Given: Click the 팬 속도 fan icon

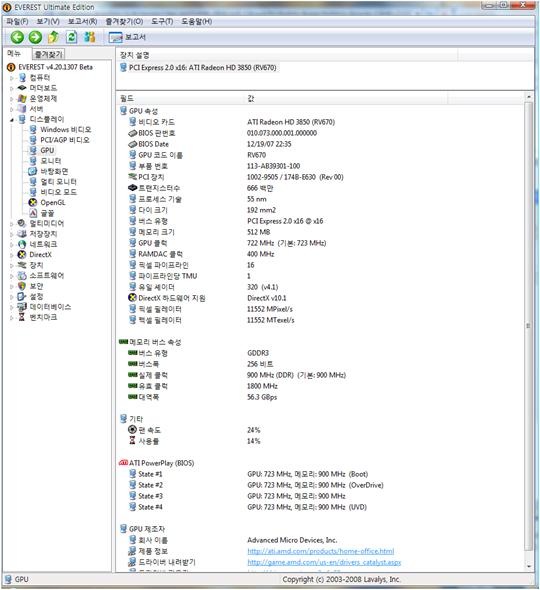Looking at the screenshot, I should tap(132, 430).
